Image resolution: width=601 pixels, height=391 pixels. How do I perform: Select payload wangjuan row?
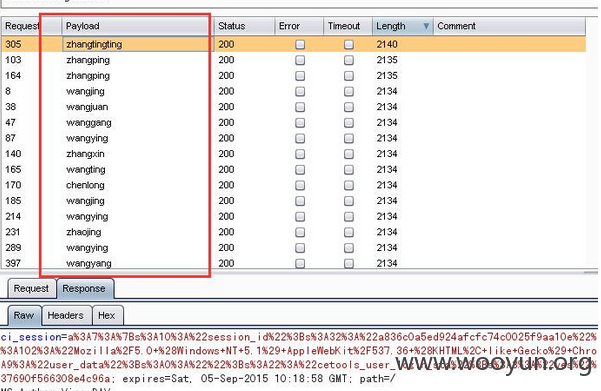click(x=87, y=107)
